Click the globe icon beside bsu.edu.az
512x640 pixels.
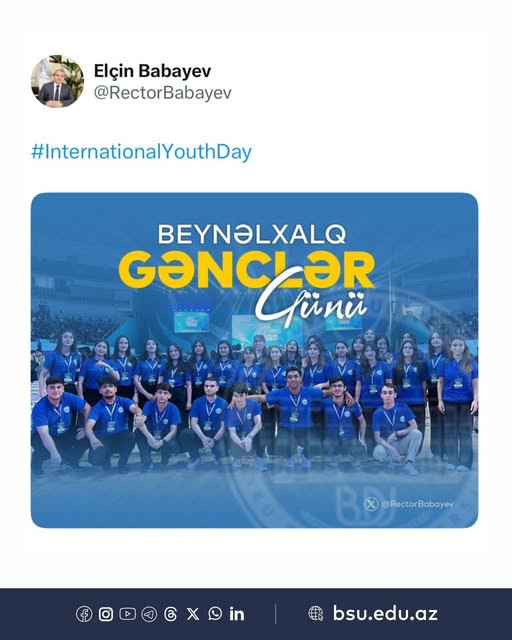(x=316, y=613)
